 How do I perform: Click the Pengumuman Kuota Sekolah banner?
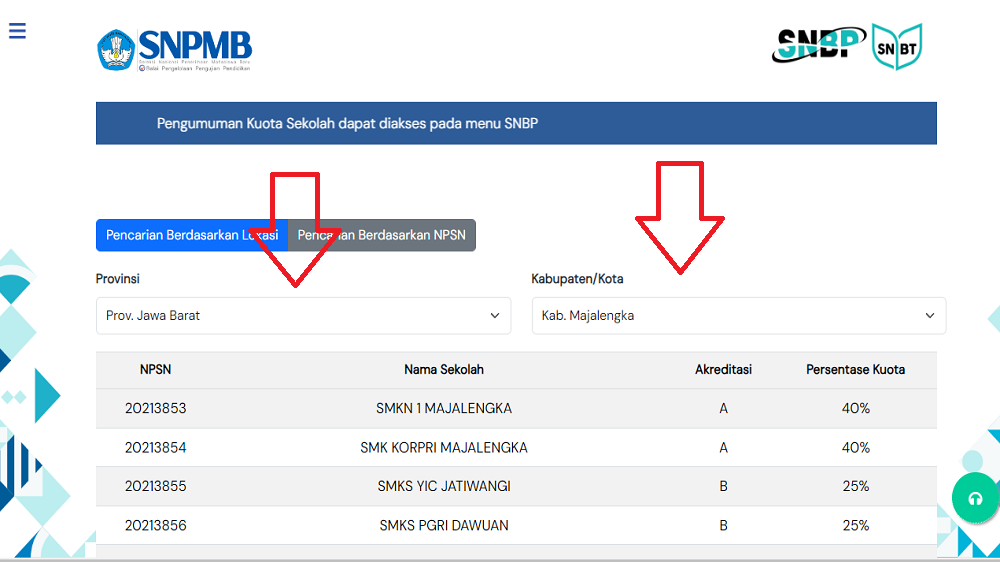point(516,123)
